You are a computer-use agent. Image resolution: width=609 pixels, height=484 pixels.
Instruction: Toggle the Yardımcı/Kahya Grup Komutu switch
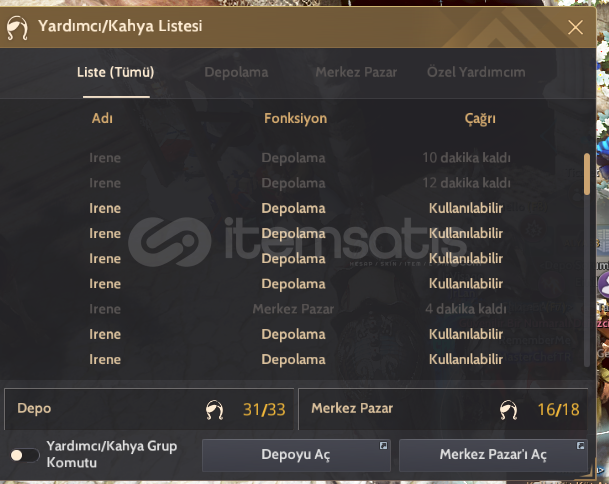point(24,455)
